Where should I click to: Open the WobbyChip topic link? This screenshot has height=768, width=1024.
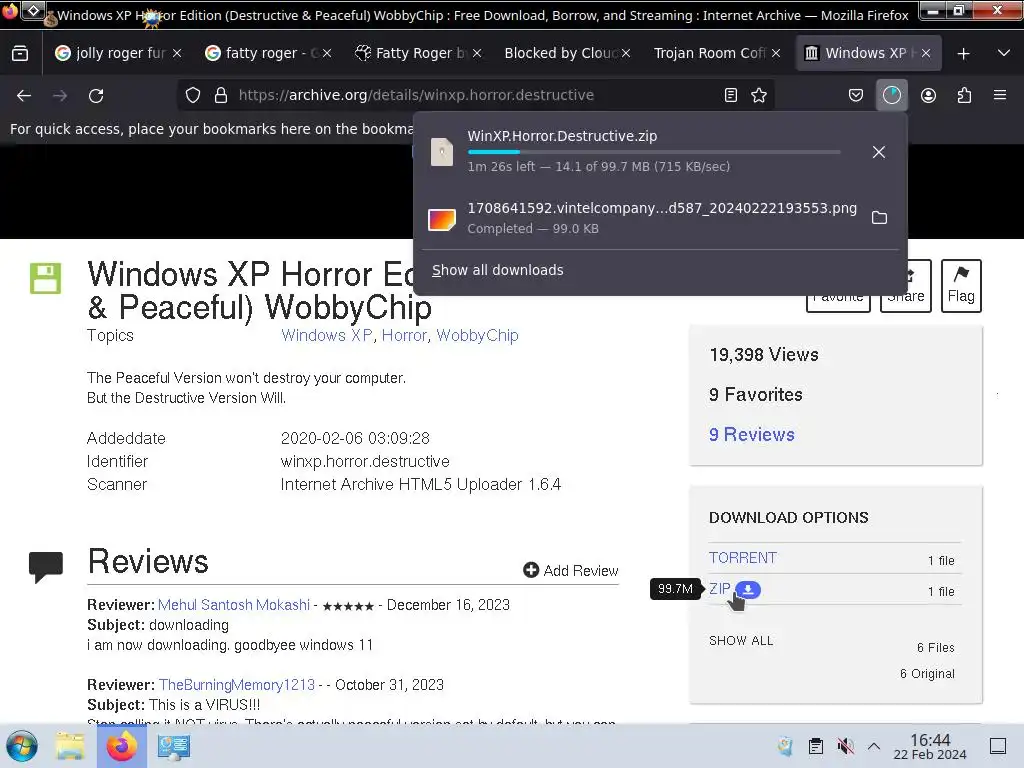coord(477,336)
